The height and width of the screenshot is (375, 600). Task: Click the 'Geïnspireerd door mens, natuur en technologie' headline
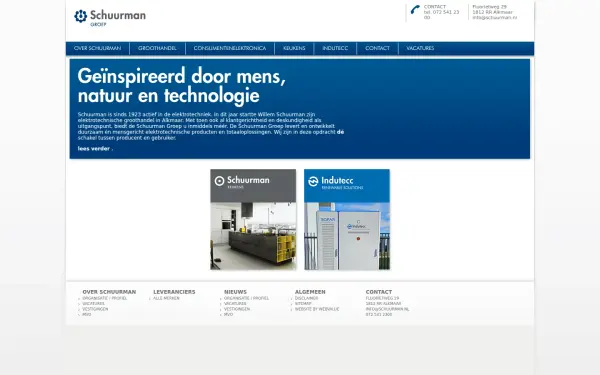[x=181, y=85]
